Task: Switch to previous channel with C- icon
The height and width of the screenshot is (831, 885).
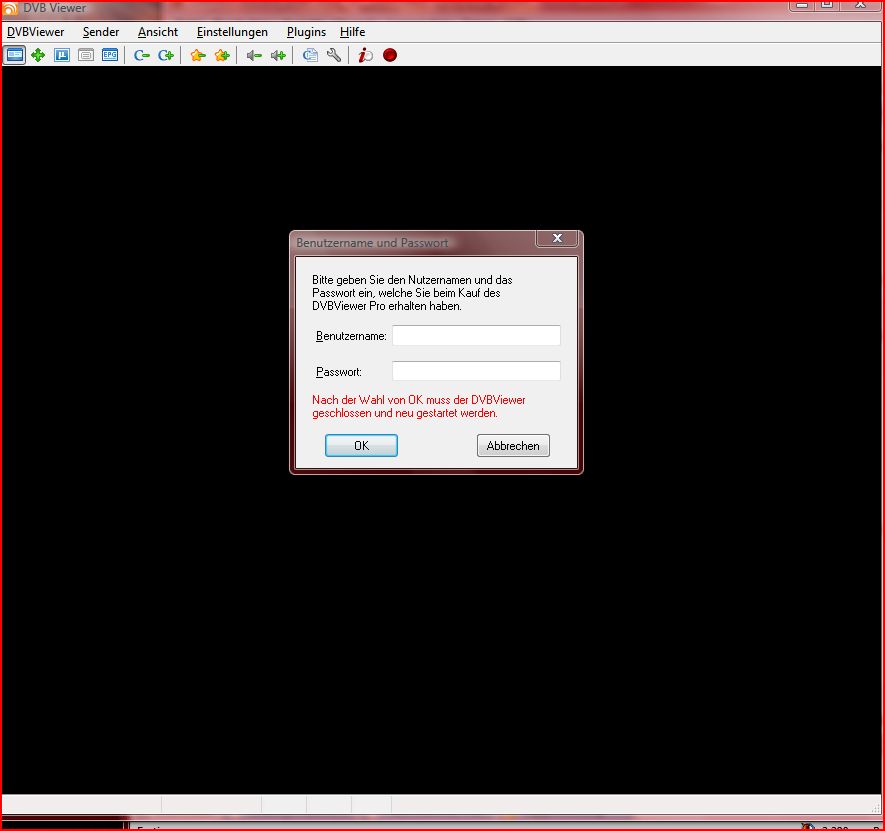Action: 142,55
